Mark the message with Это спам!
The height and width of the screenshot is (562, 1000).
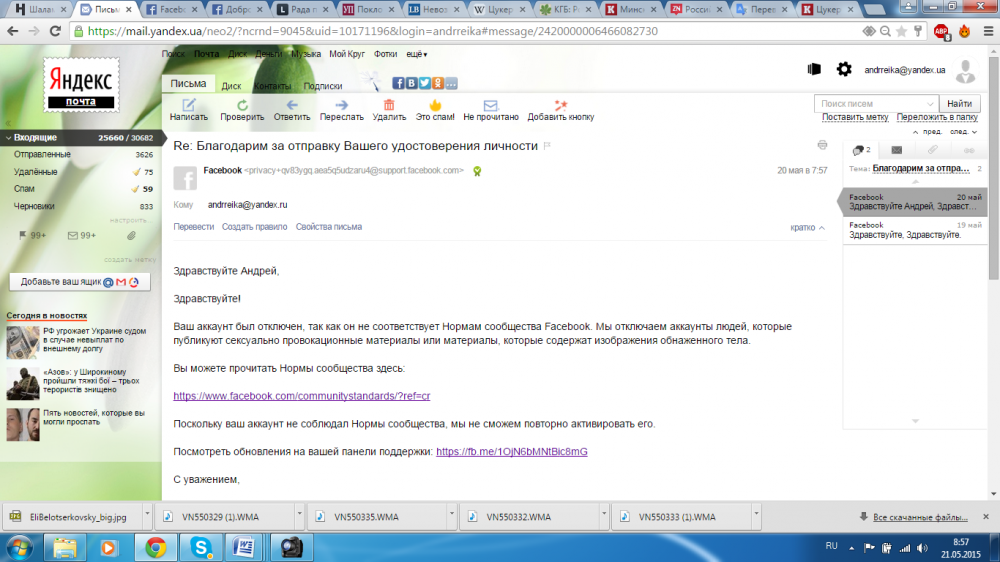coord(435,105)
